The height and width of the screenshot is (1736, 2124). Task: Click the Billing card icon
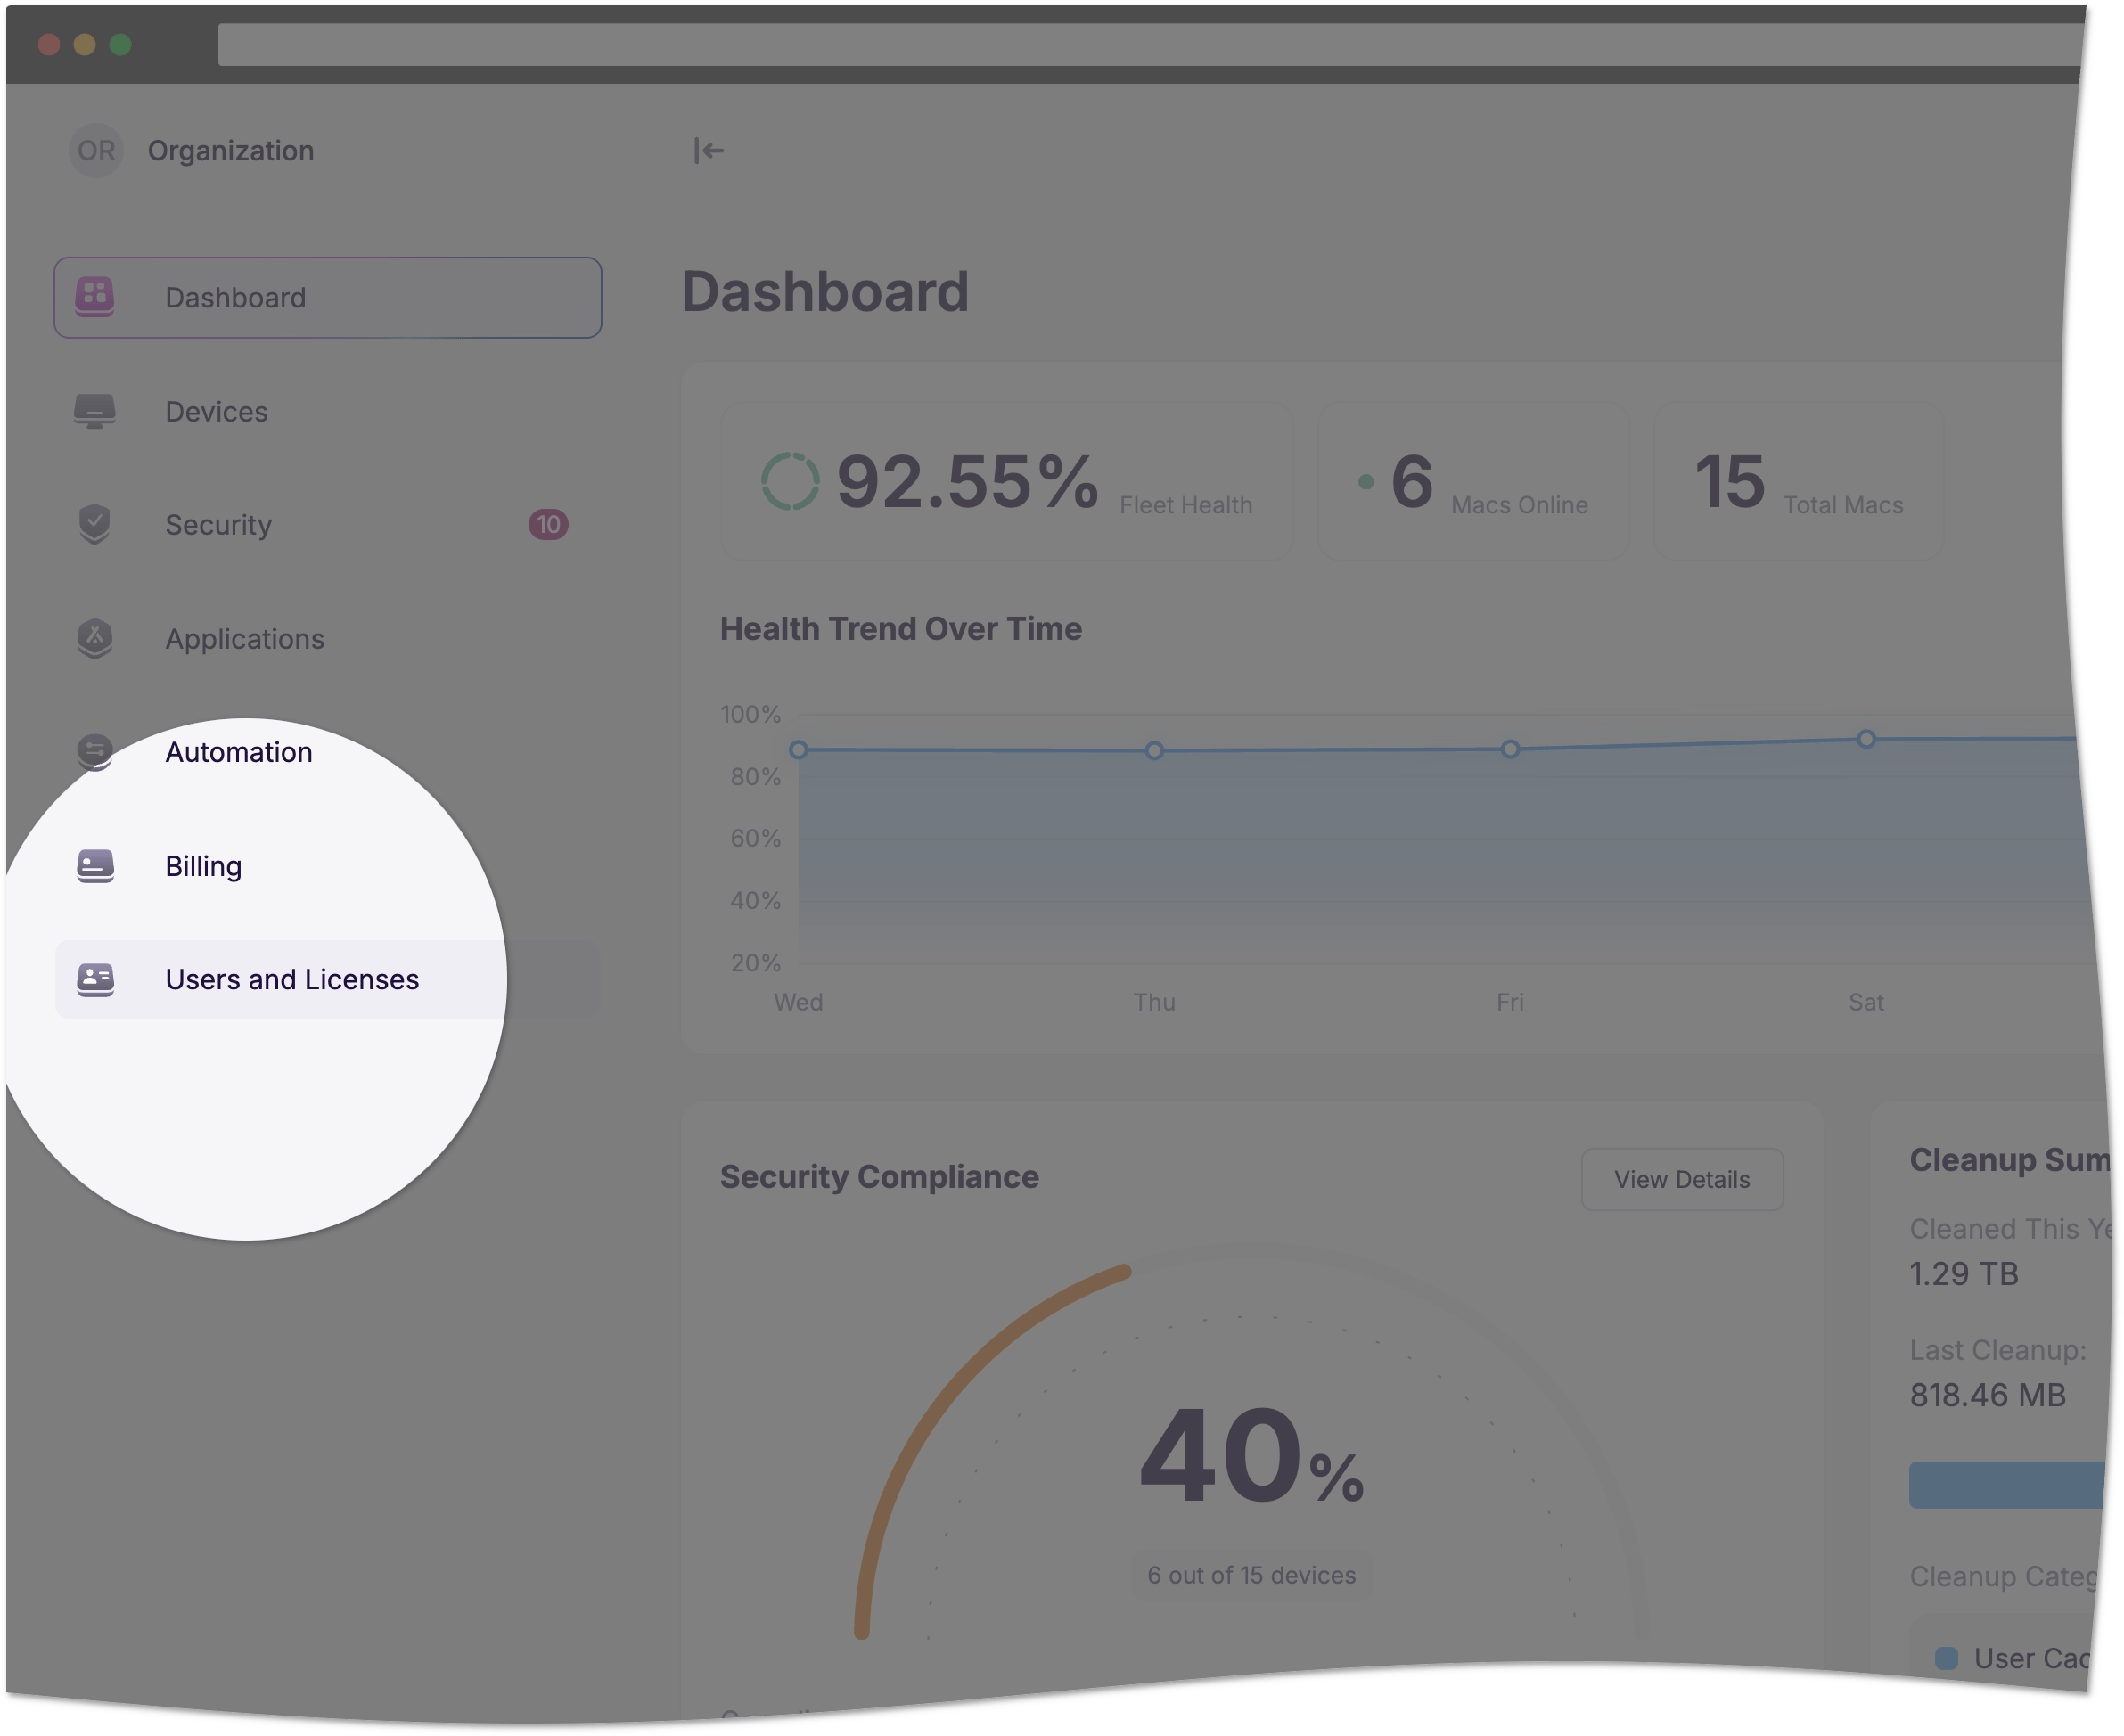[x=95, y=866]
